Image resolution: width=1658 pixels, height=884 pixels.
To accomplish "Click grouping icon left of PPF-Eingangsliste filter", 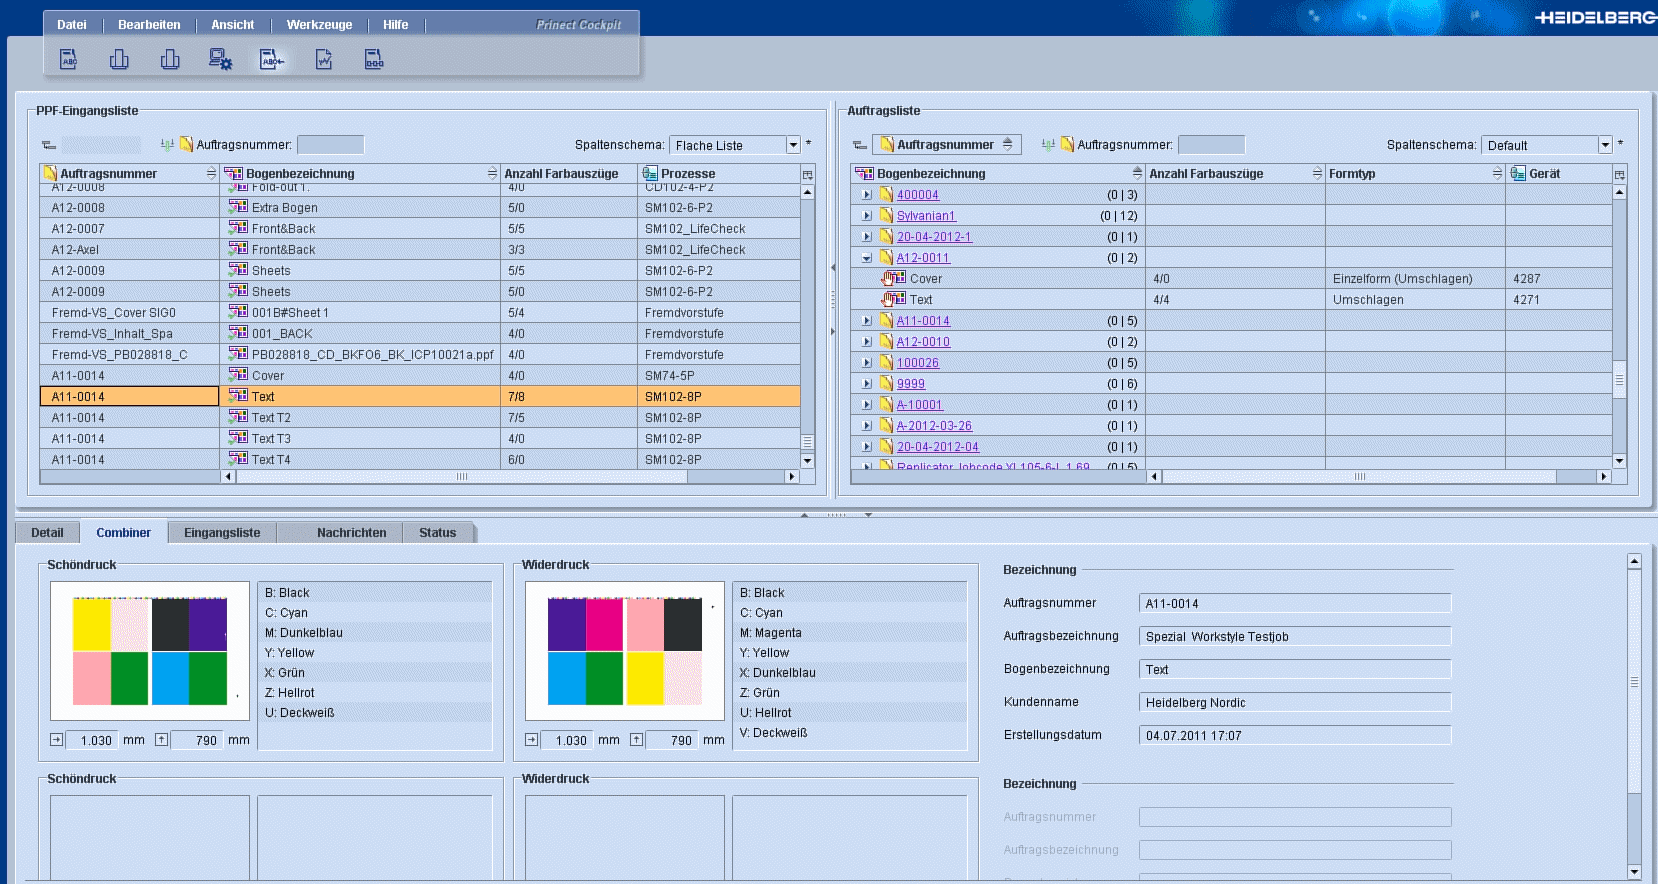I will click(x=48, y=145).
